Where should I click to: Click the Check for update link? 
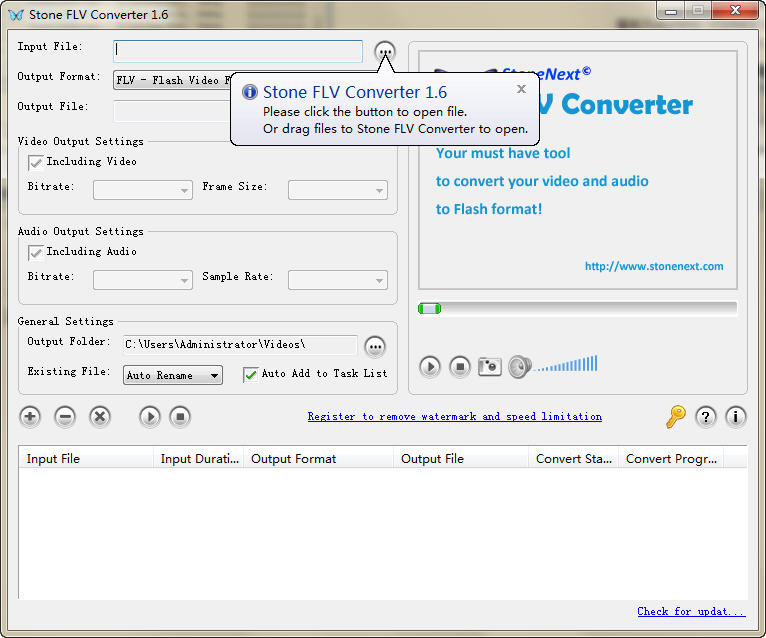coord(691,612)
